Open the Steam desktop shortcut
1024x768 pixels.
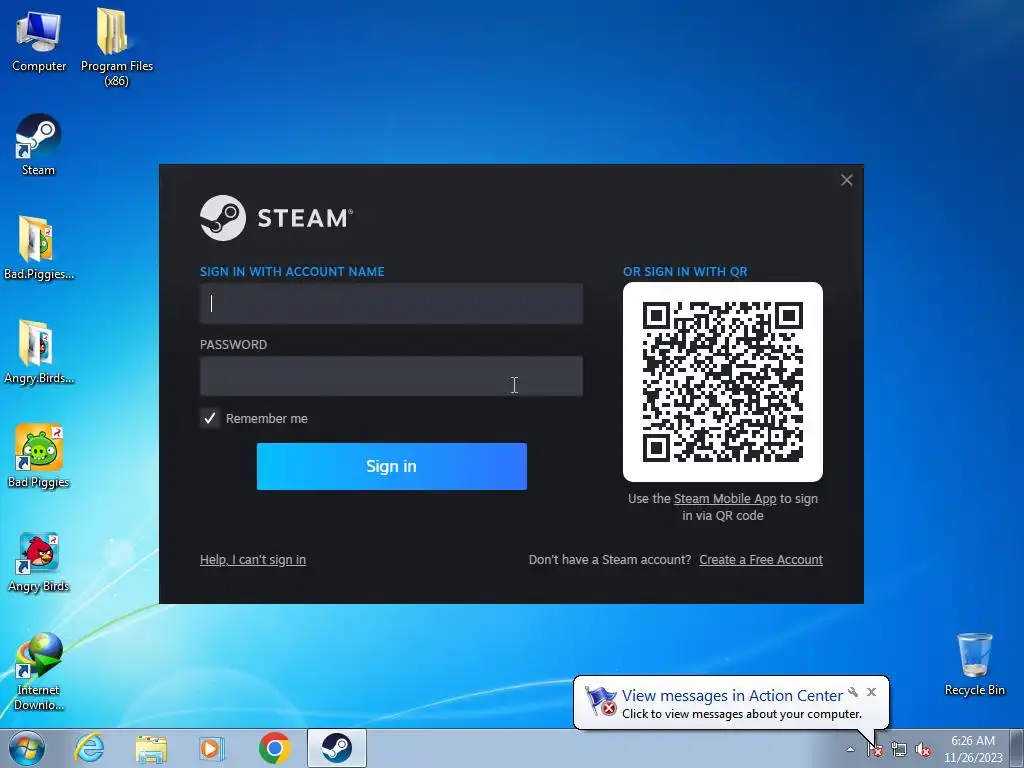(38, 145)
